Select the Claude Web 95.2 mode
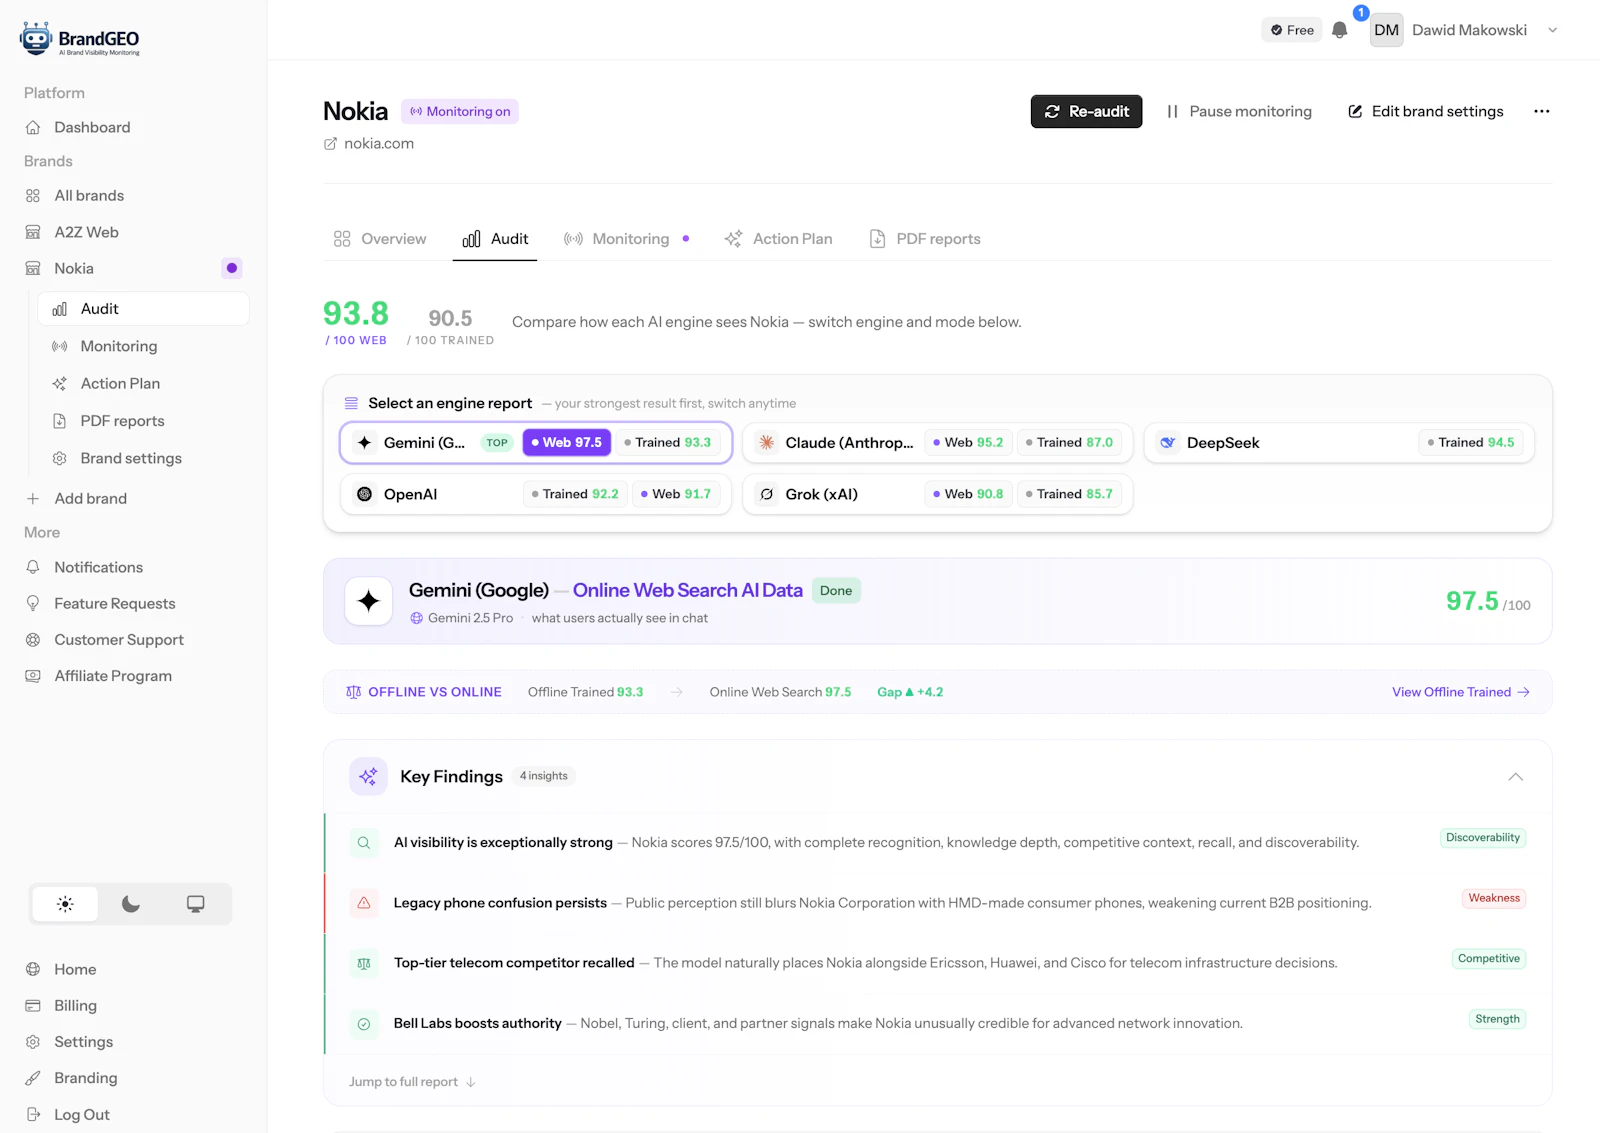Viewport: 1600px width, 1133px height. pyautogui.click(x=968, y=442)
